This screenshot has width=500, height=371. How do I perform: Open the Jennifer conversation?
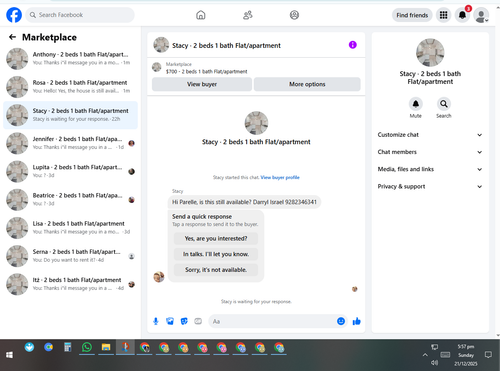[x=70, y=143]
